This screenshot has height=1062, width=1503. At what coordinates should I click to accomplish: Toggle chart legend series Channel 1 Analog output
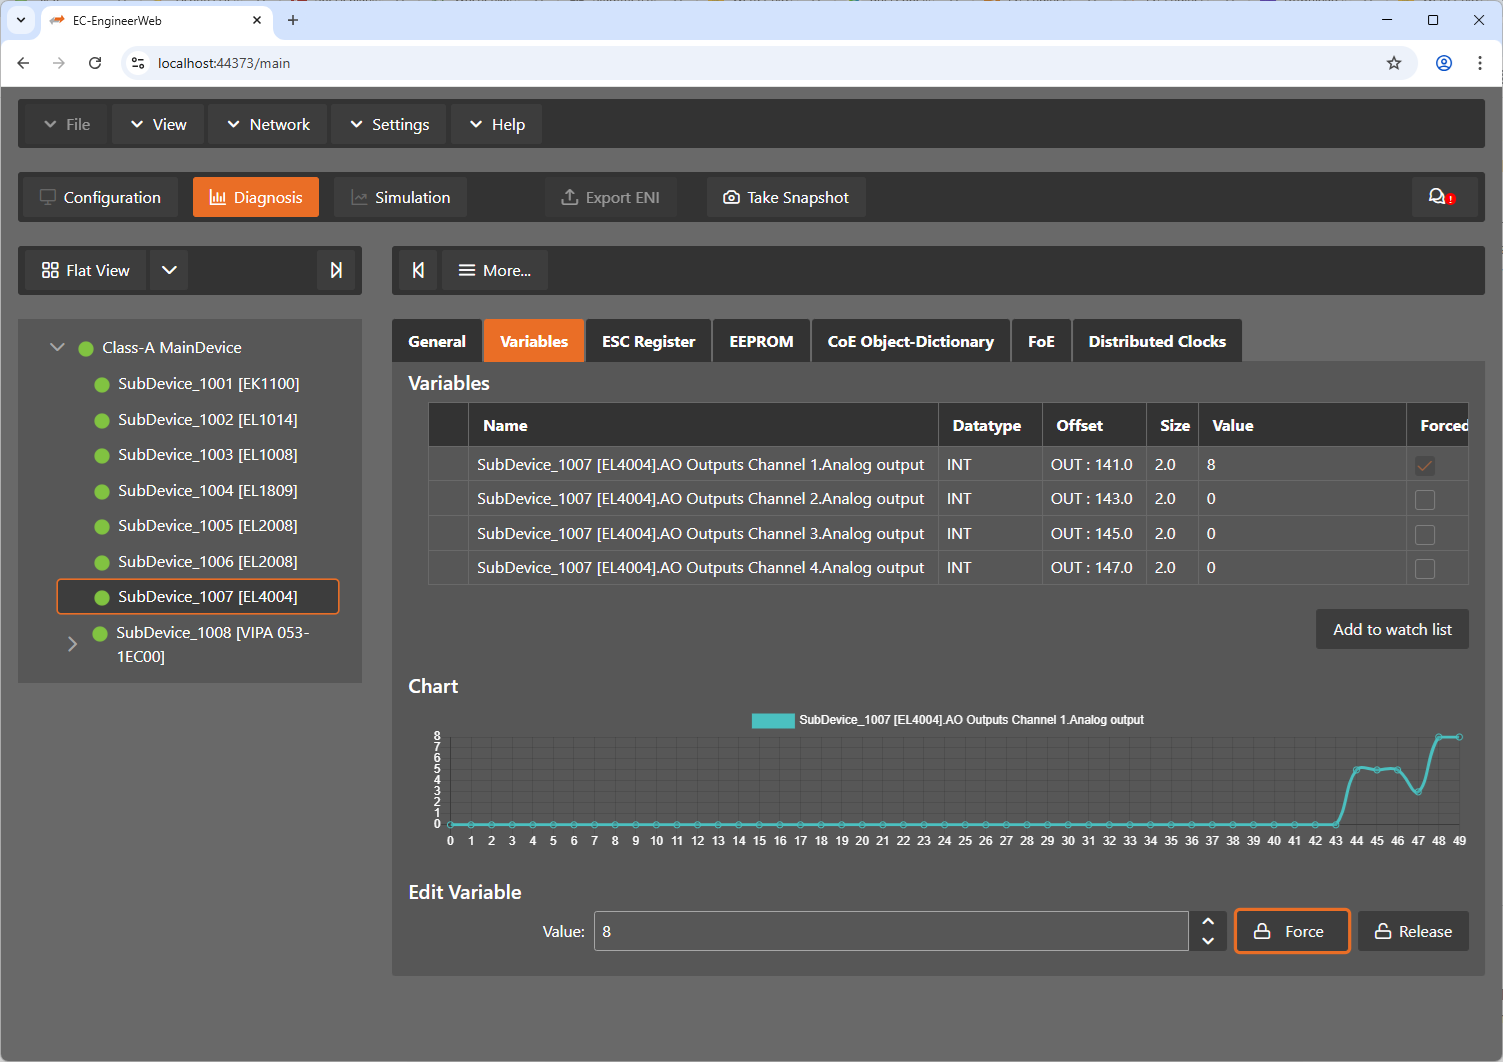tap(947, 720)
